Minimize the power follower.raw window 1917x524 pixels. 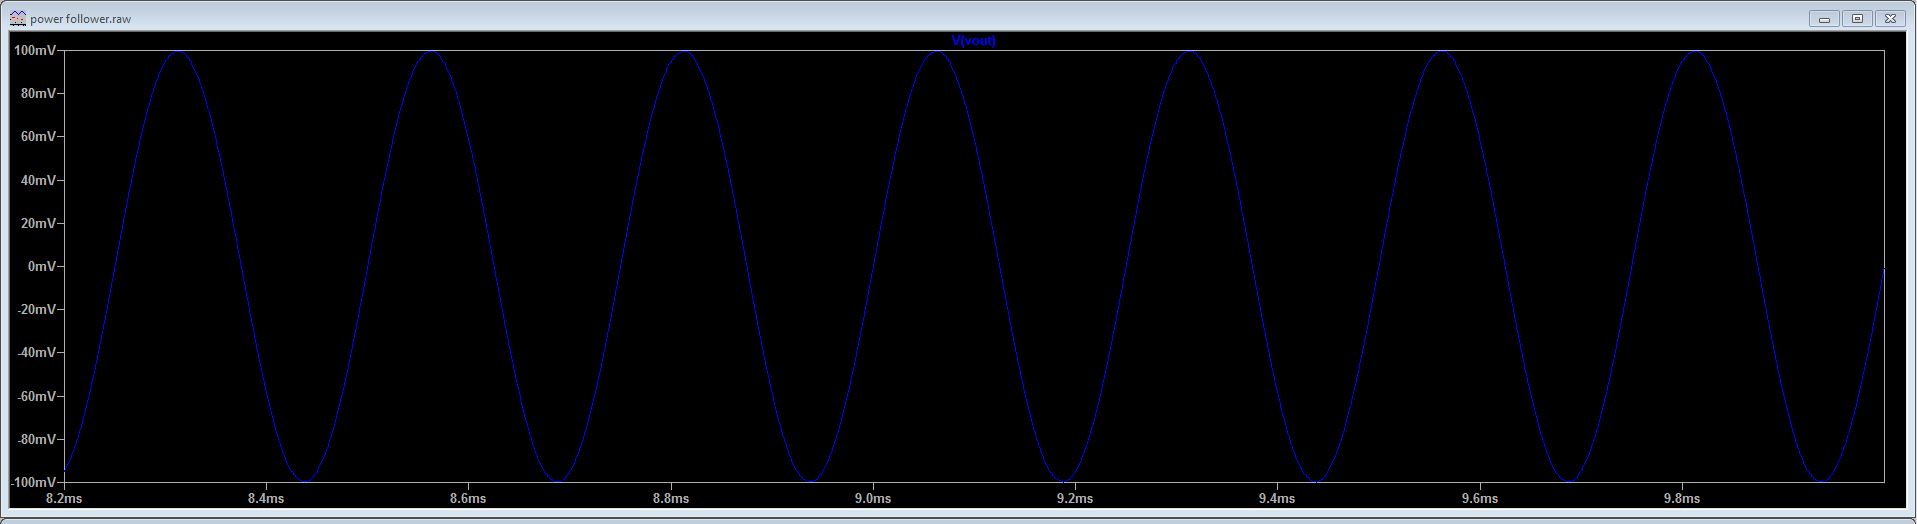coord(1824,19)
